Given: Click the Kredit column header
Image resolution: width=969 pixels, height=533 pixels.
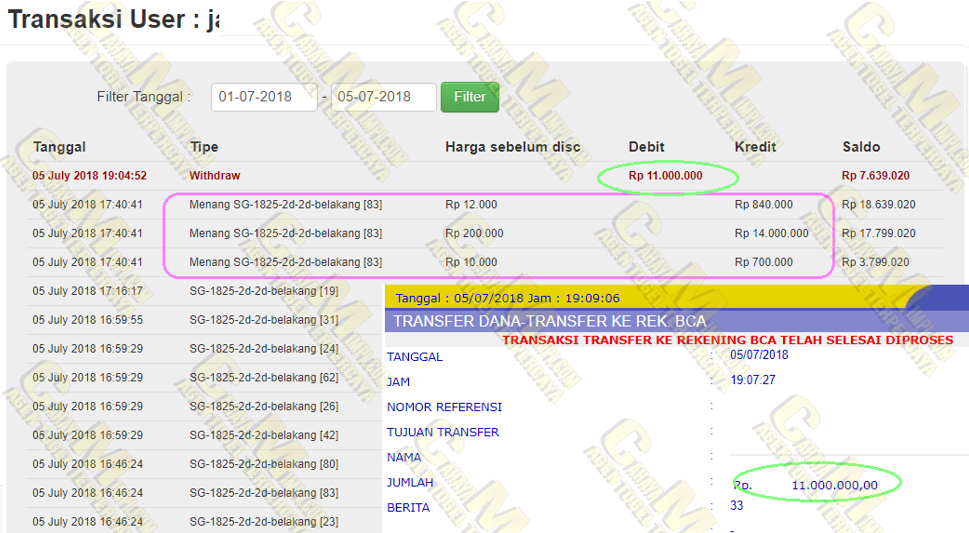Looking at the screenshot, I should click(756, 147).
